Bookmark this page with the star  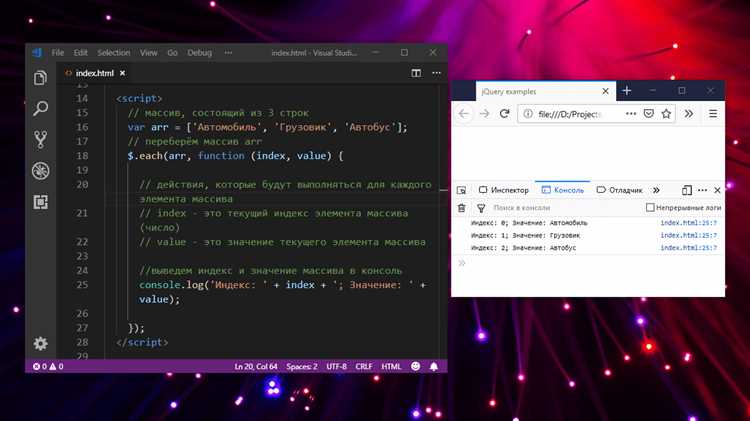(x=666, y=114)
